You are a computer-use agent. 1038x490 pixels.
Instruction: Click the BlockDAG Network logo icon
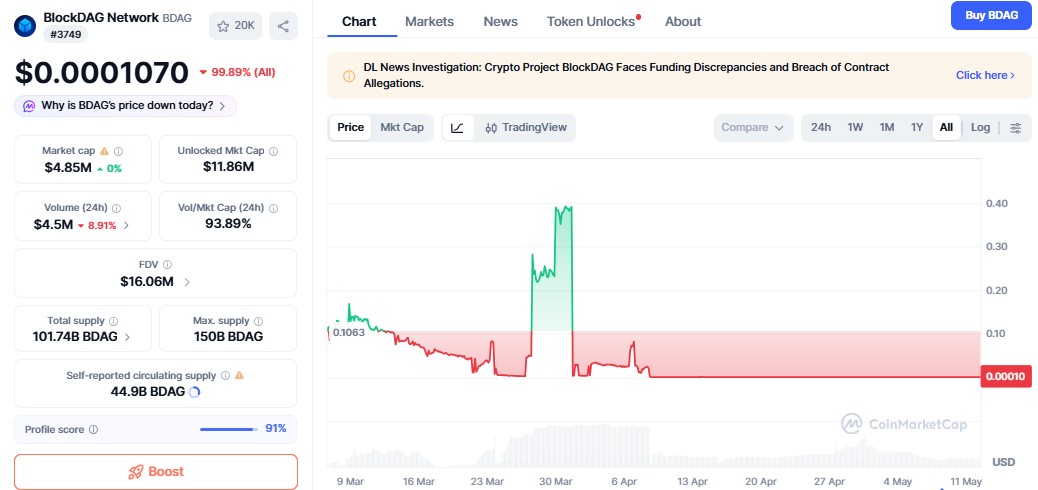(x=25, y=26)
